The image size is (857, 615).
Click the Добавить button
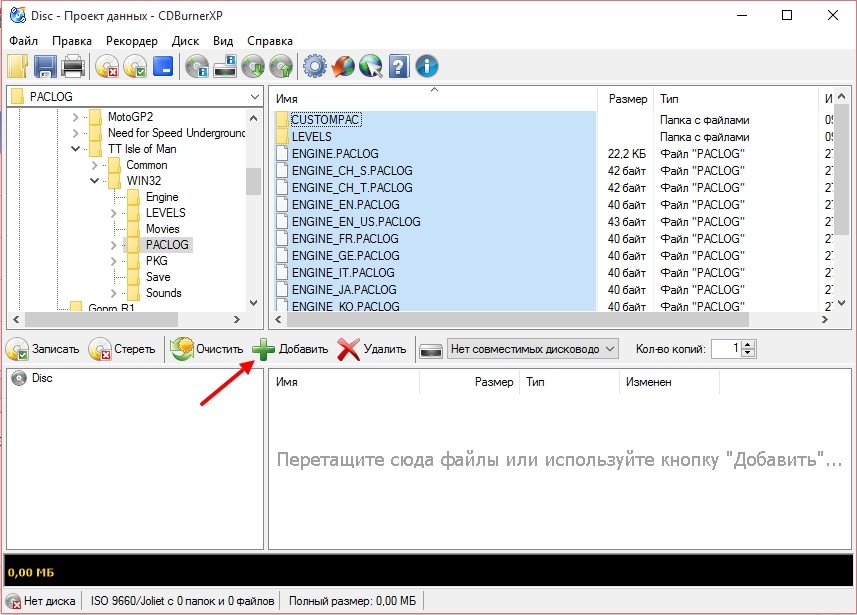[x=291, y=349]
